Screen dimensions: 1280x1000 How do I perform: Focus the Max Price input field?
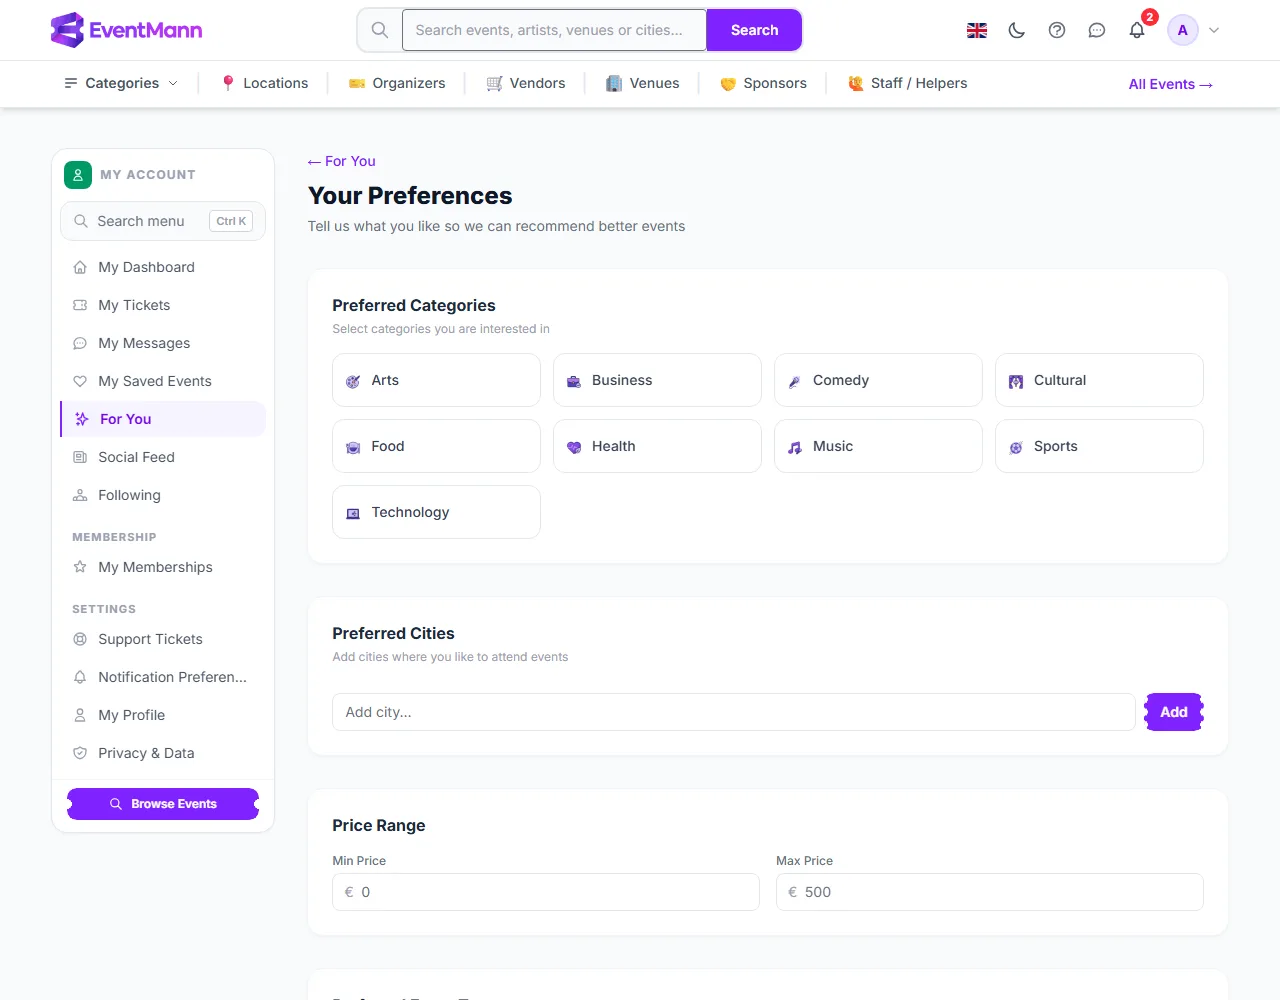click(x=990, y=892)
